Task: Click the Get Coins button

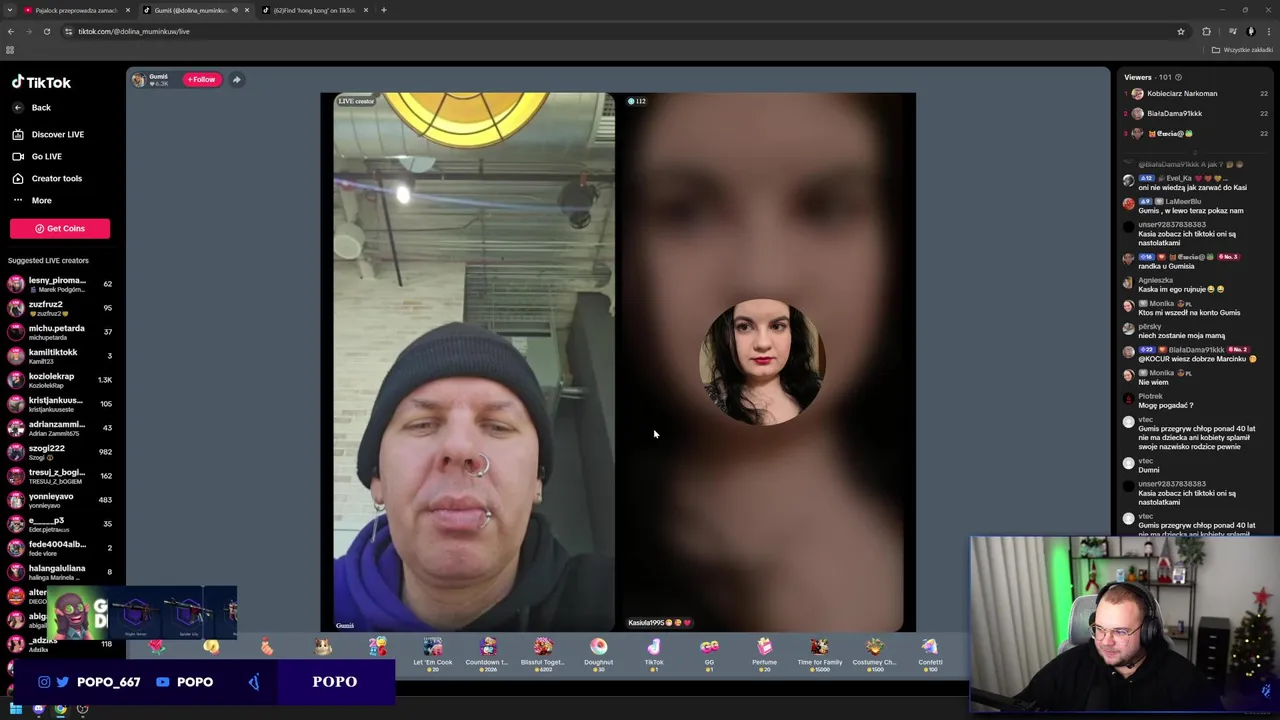Action: [60, 228]
